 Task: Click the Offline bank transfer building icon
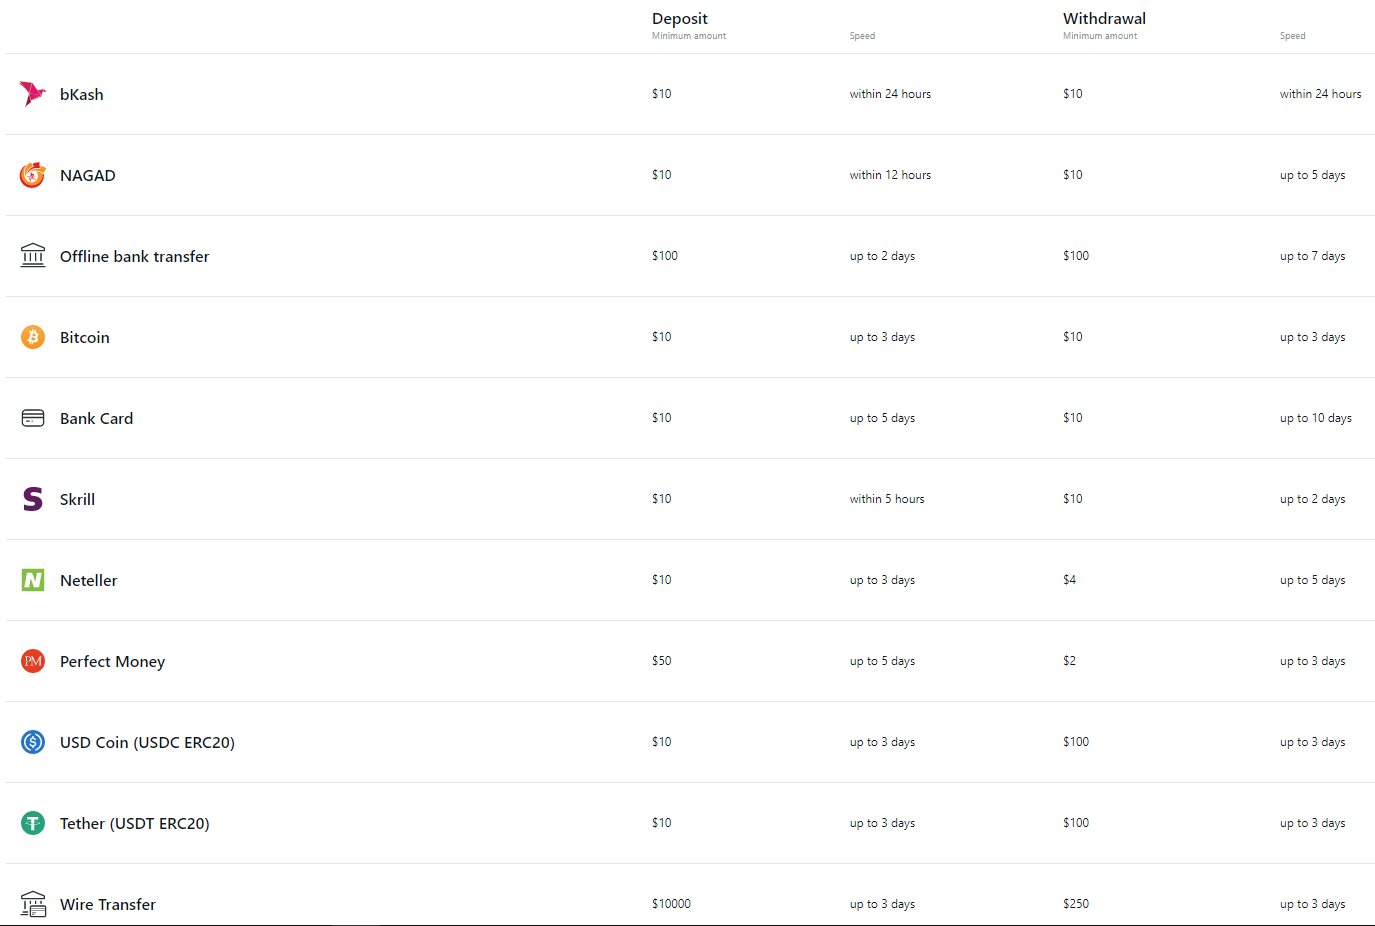click(33, 255)
